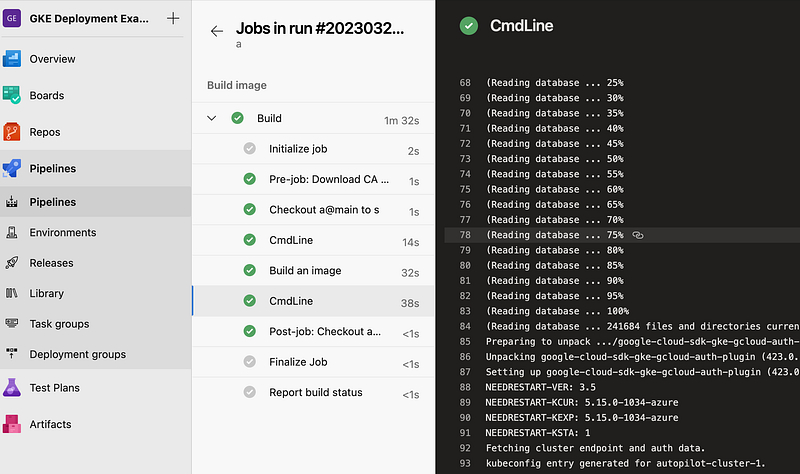
Task: Click log line 92 Fetching cluster endpoint
Action: (x=595, y=448)
